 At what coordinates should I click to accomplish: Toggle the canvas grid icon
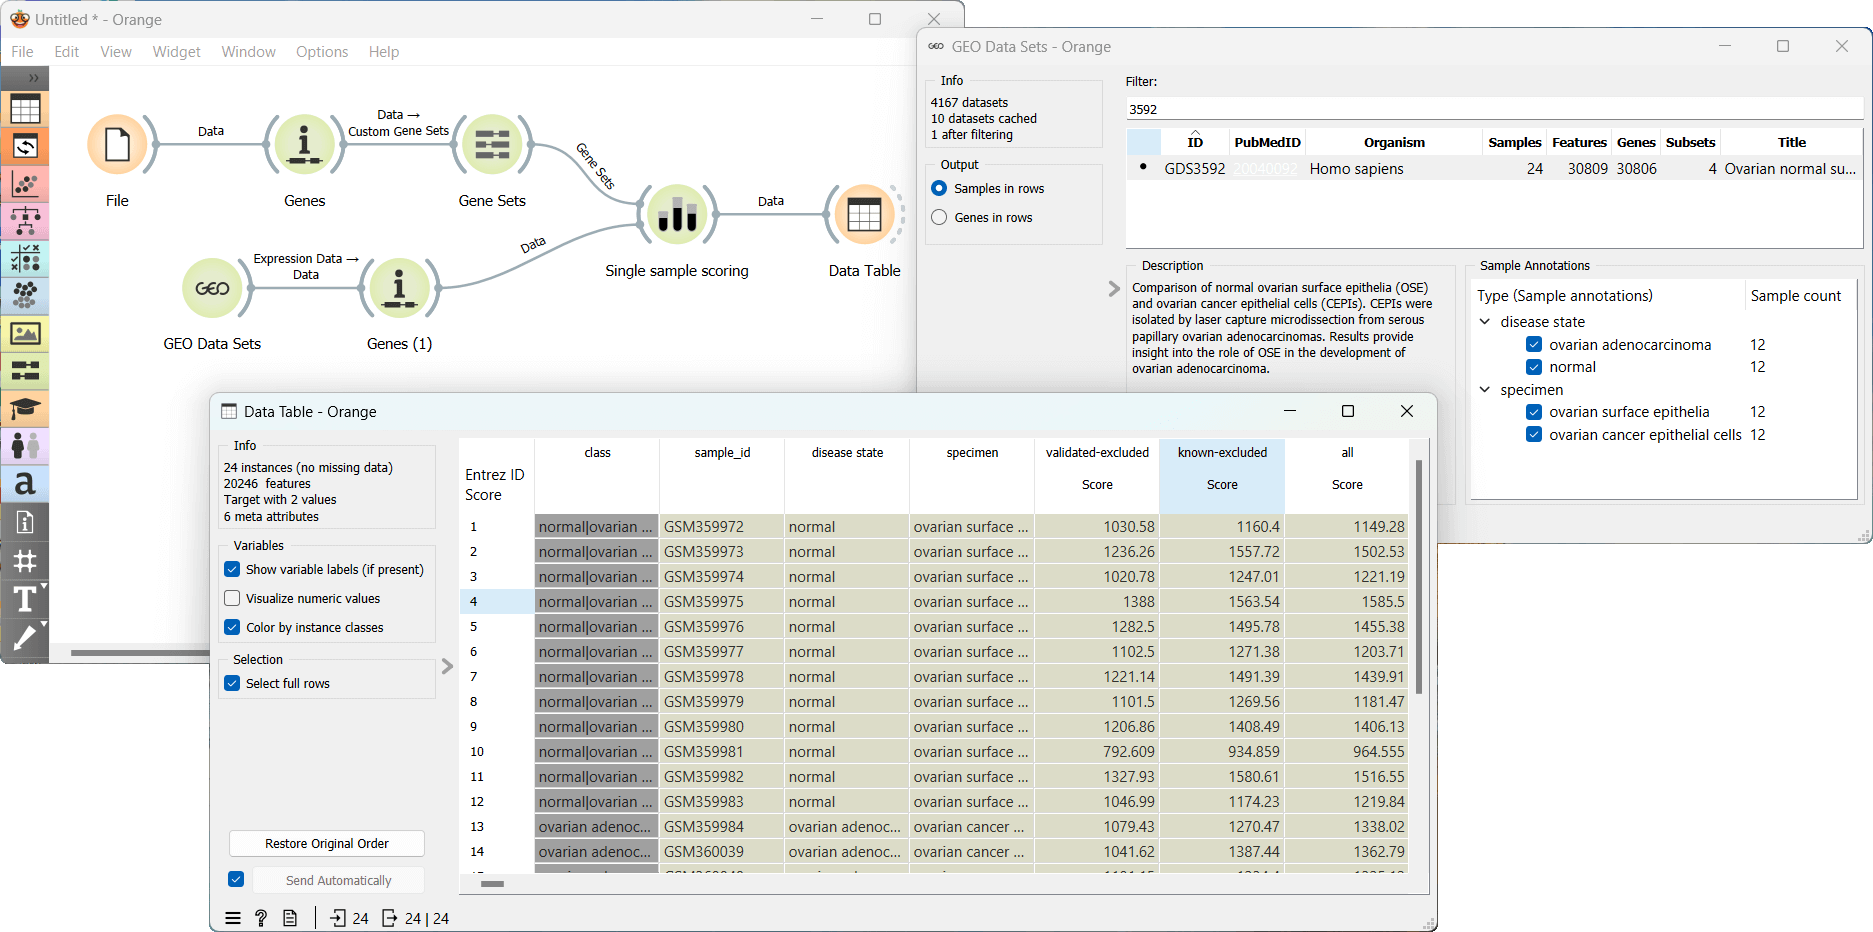(x=25, y=560)
